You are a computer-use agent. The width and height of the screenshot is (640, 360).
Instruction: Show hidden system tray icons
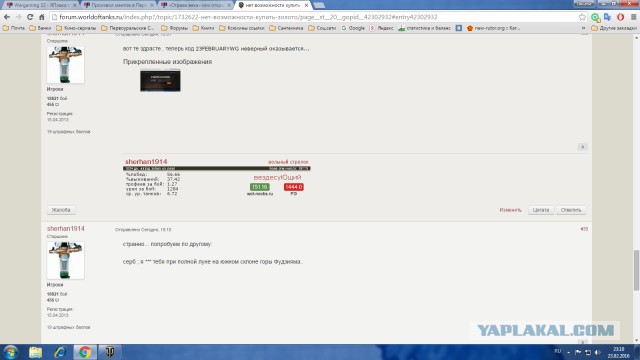coord(568,352)
